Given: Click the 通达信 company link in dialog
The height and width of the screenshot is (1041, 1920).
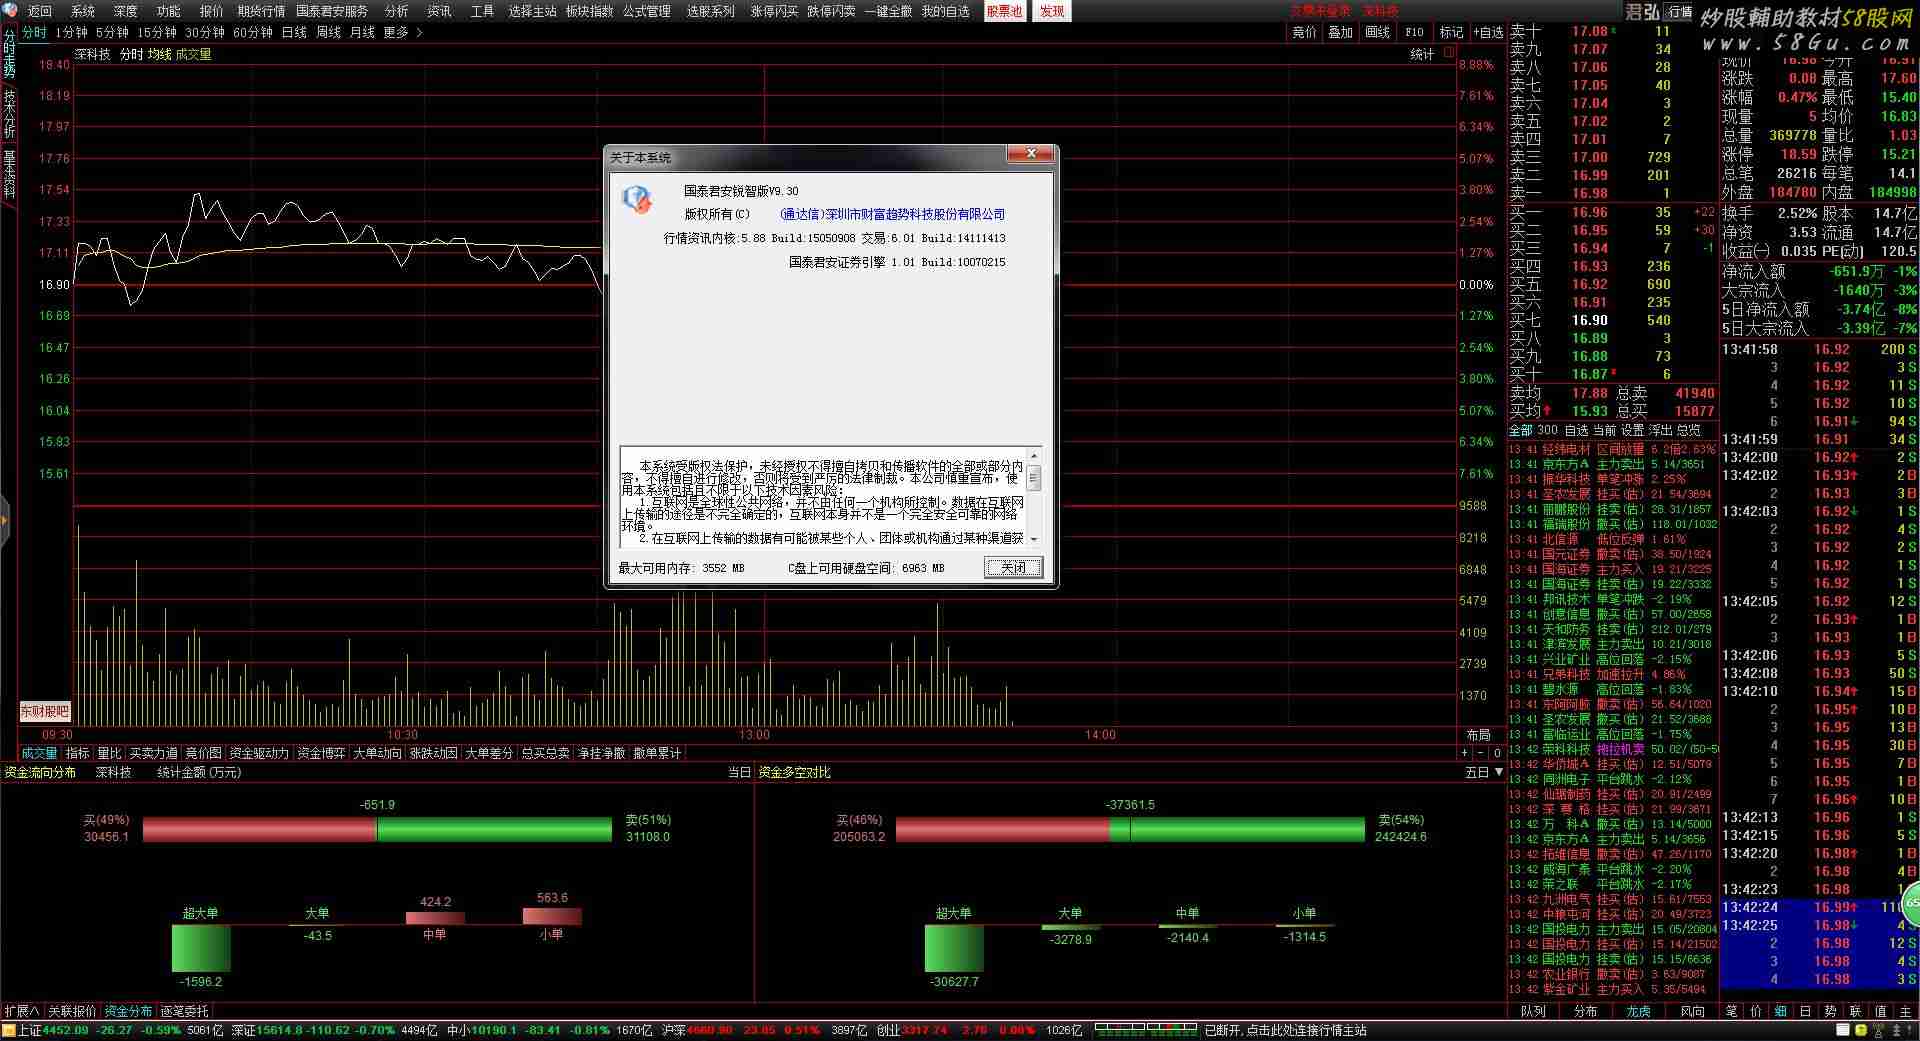Looking at the screenshot, I should coord(892,214).
